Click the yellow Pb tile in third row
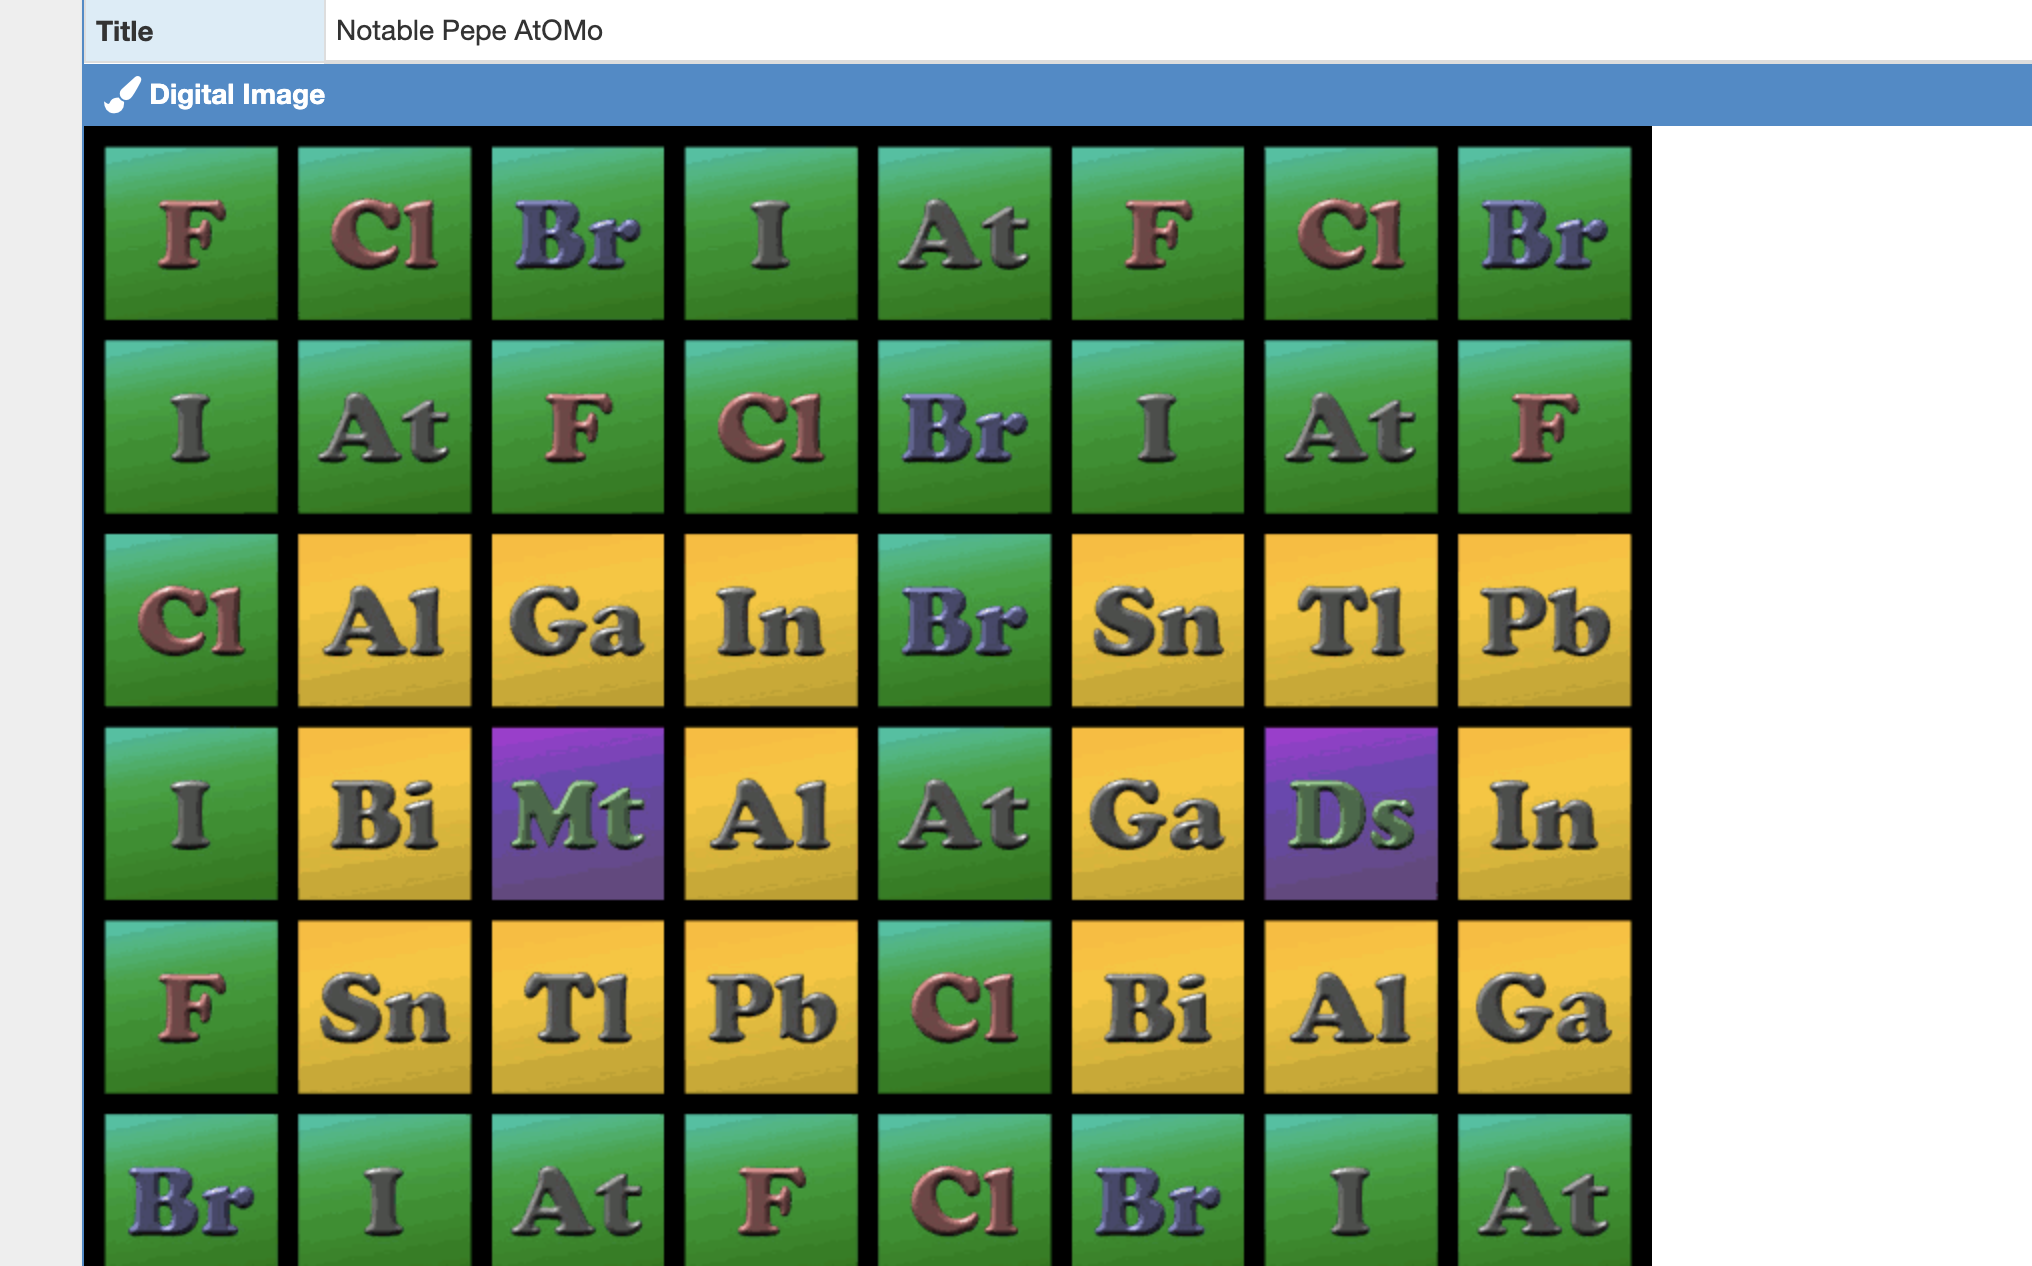Screen dimensions: 2032x1266 1543,620
